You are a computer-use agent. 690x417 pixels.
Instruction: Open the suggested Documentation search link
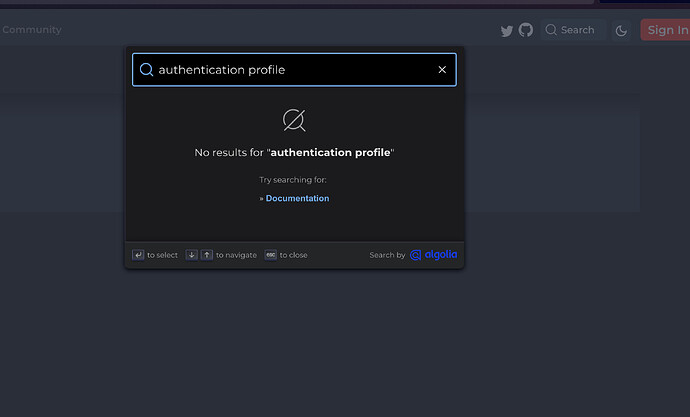point(297,198)
